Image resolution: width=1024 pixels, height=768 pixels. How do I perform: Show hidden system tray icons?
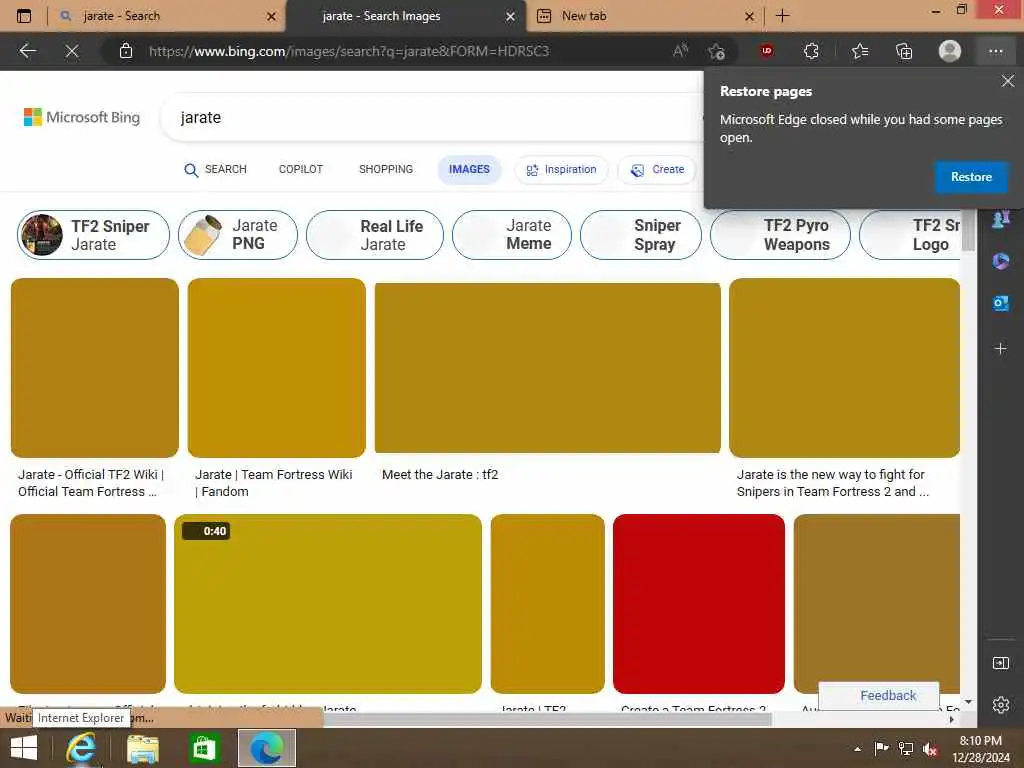857,749
